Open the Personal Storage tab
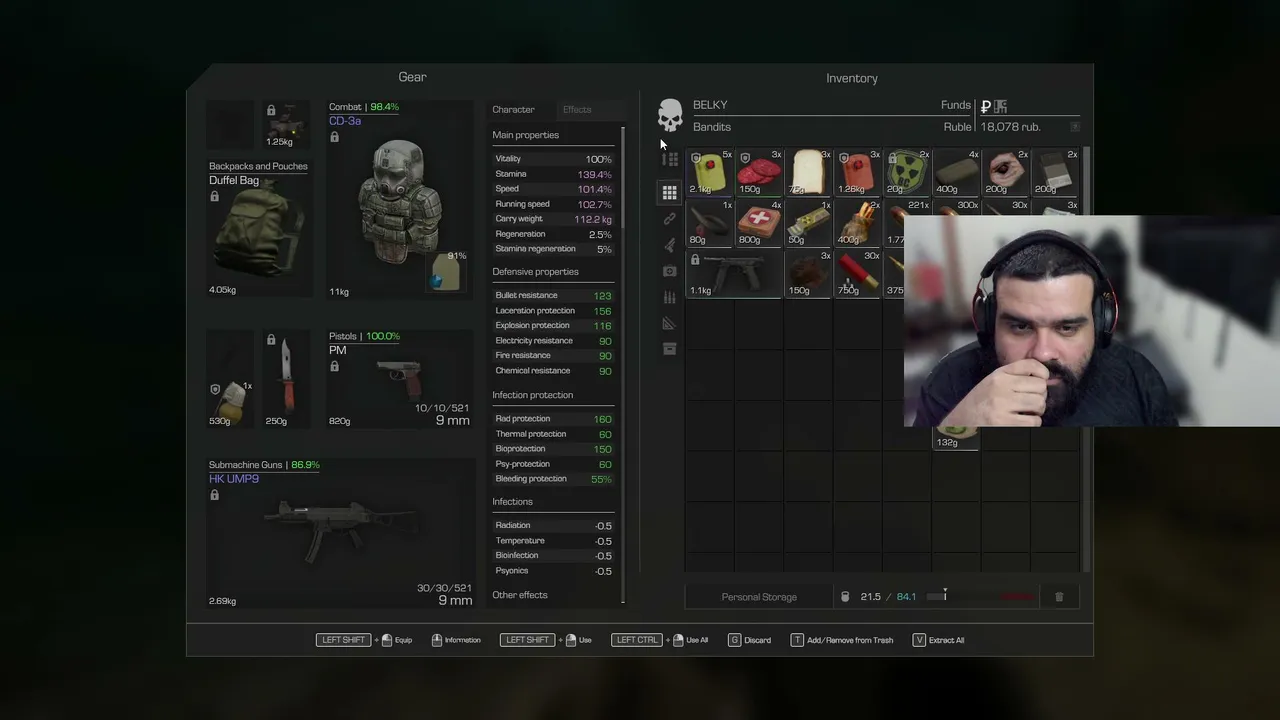1280x720 pixels. [x=759, y=597]
